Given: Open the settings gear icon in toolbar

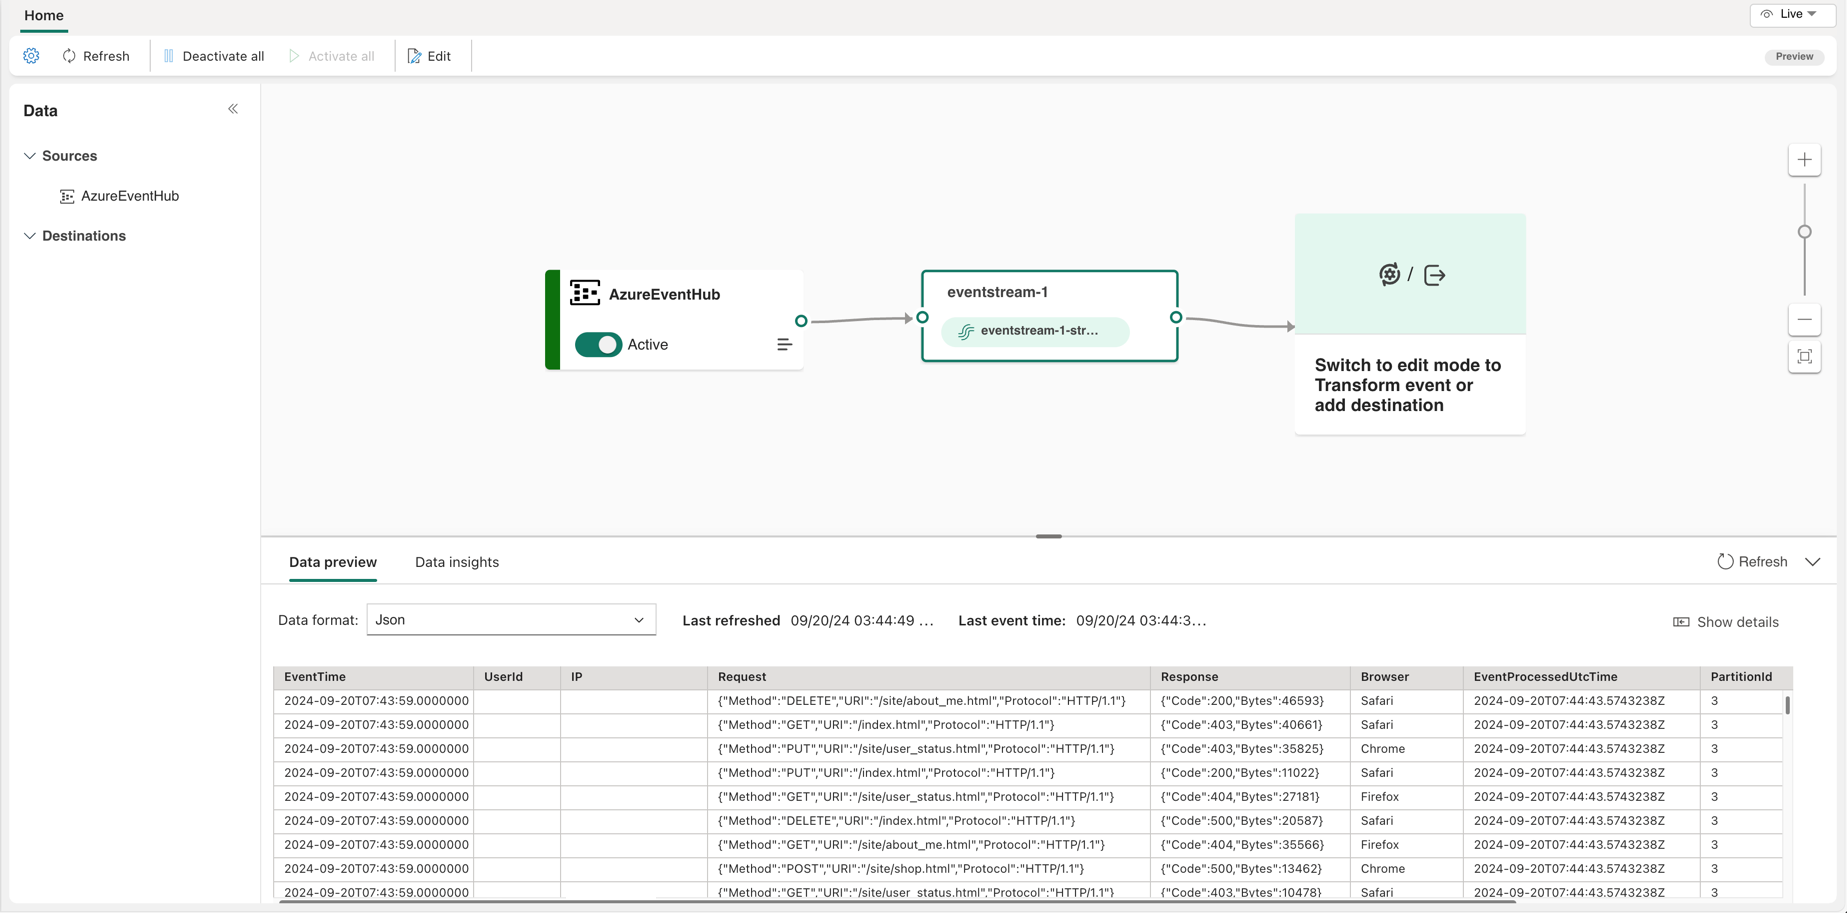Looking at the screenshot, I should click(x=31, y=56).
